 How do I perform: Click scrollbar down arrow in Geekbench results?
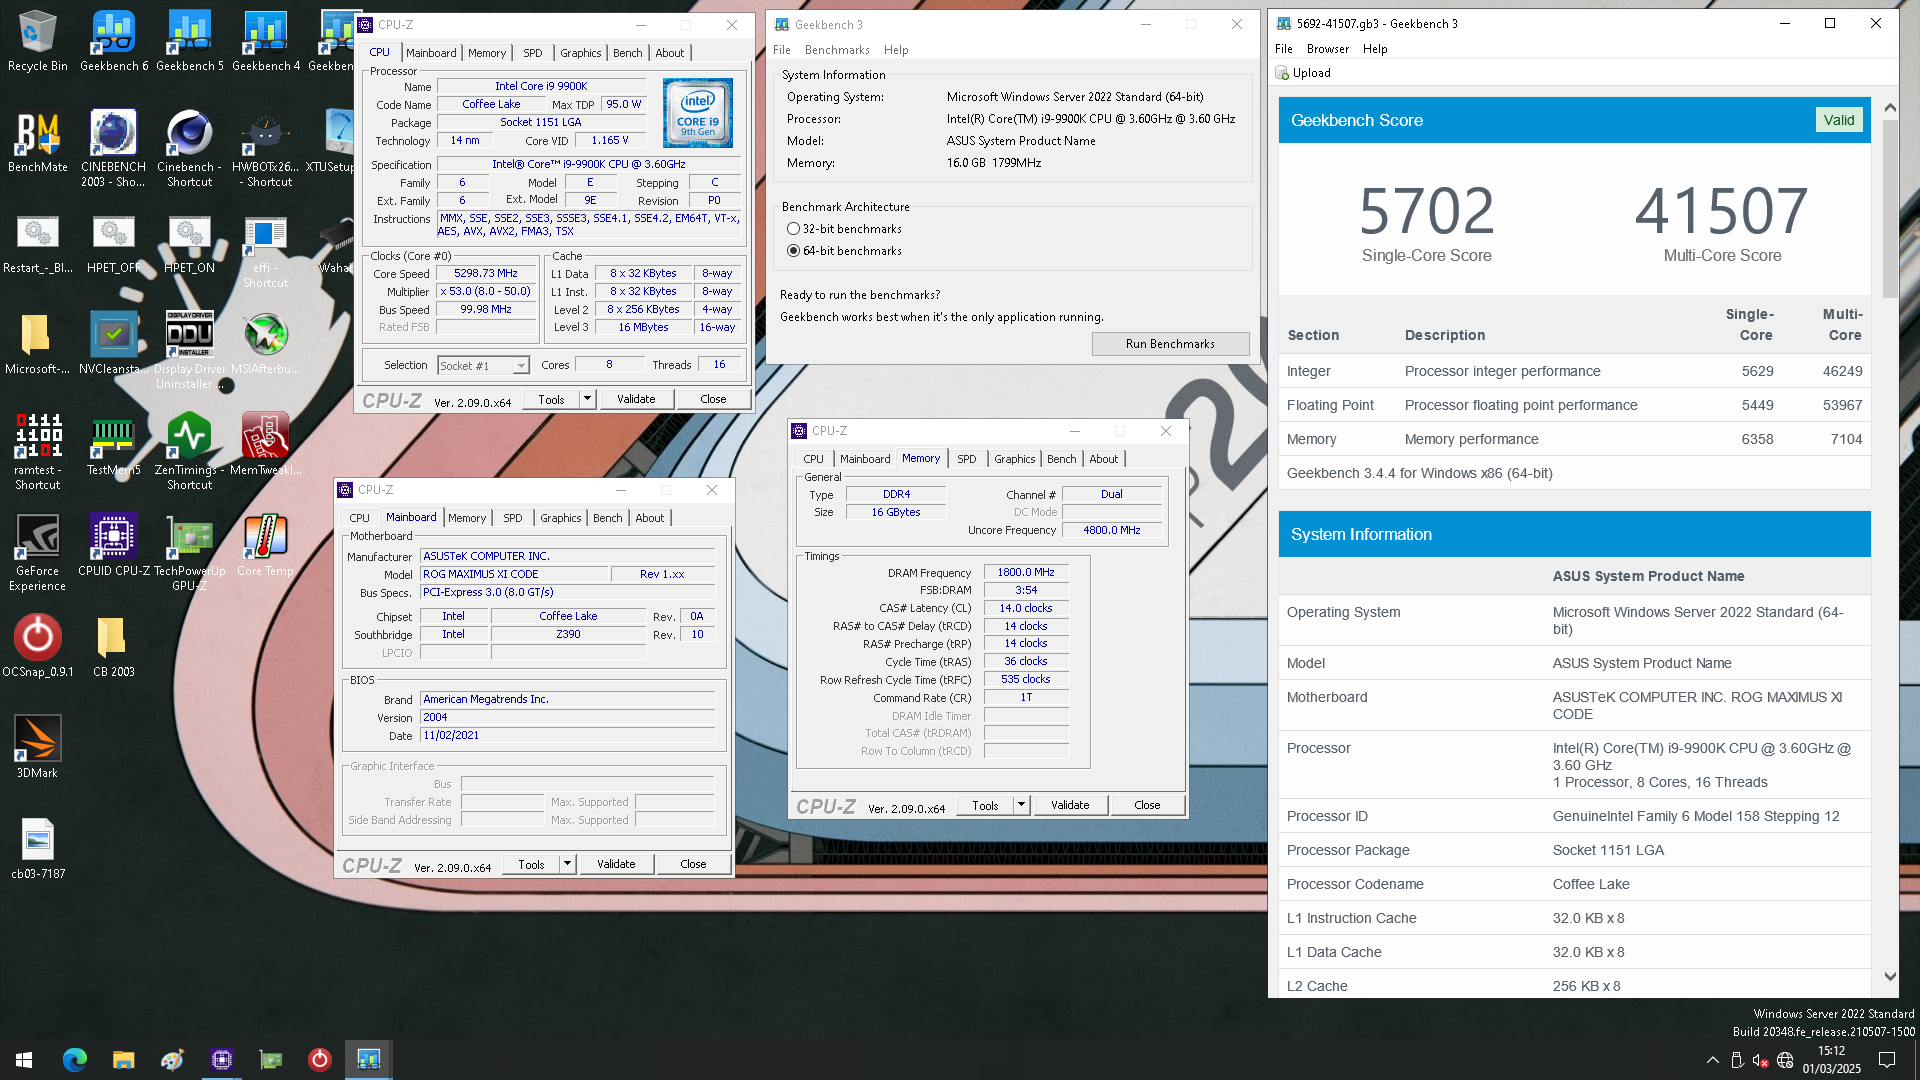1890,977
